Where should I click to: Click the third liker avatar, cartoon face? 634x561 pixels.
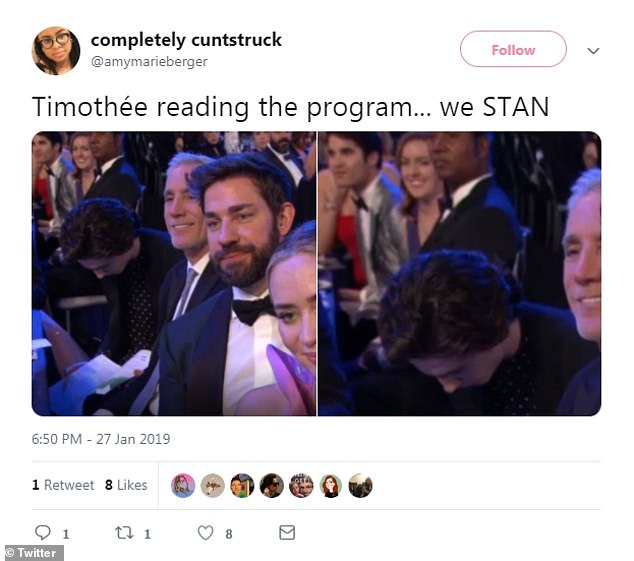(x=242, y=485)
